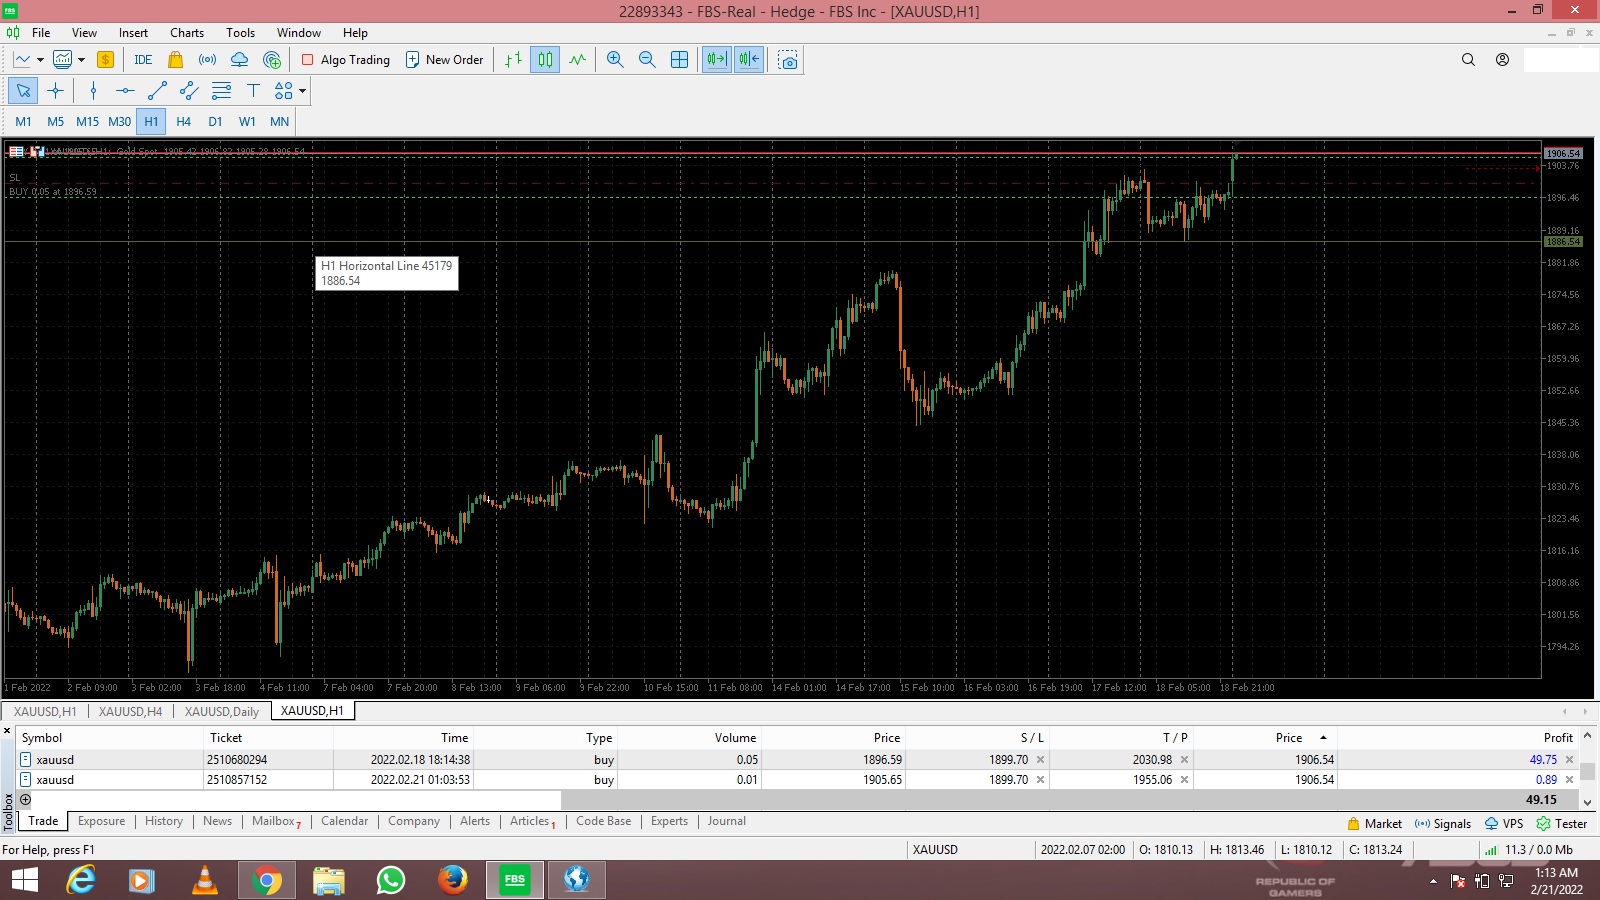
Task: Open Tester link in Toolbox bar
Action: tap(1562, 824)
